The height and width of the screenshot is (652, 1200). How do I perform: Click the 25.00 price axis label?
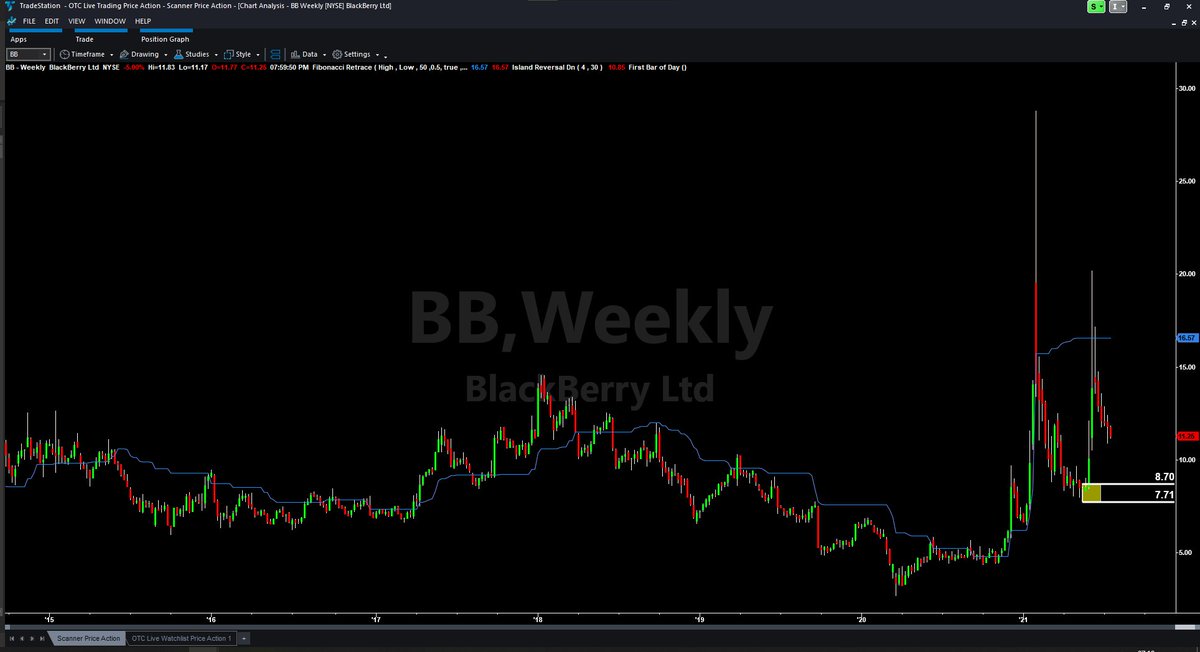point(1188,181)
